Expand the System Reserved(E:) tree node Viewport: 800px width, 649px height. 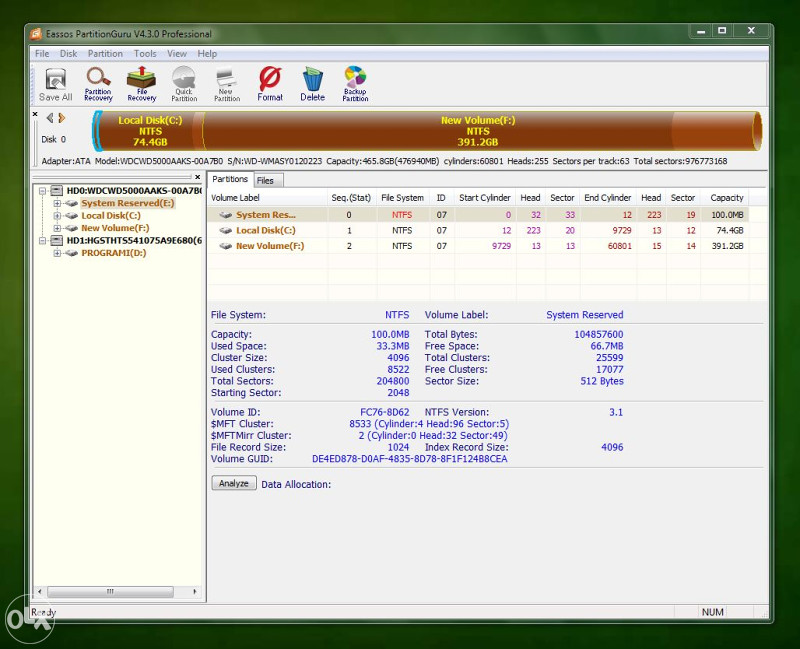tap(57, 203)
